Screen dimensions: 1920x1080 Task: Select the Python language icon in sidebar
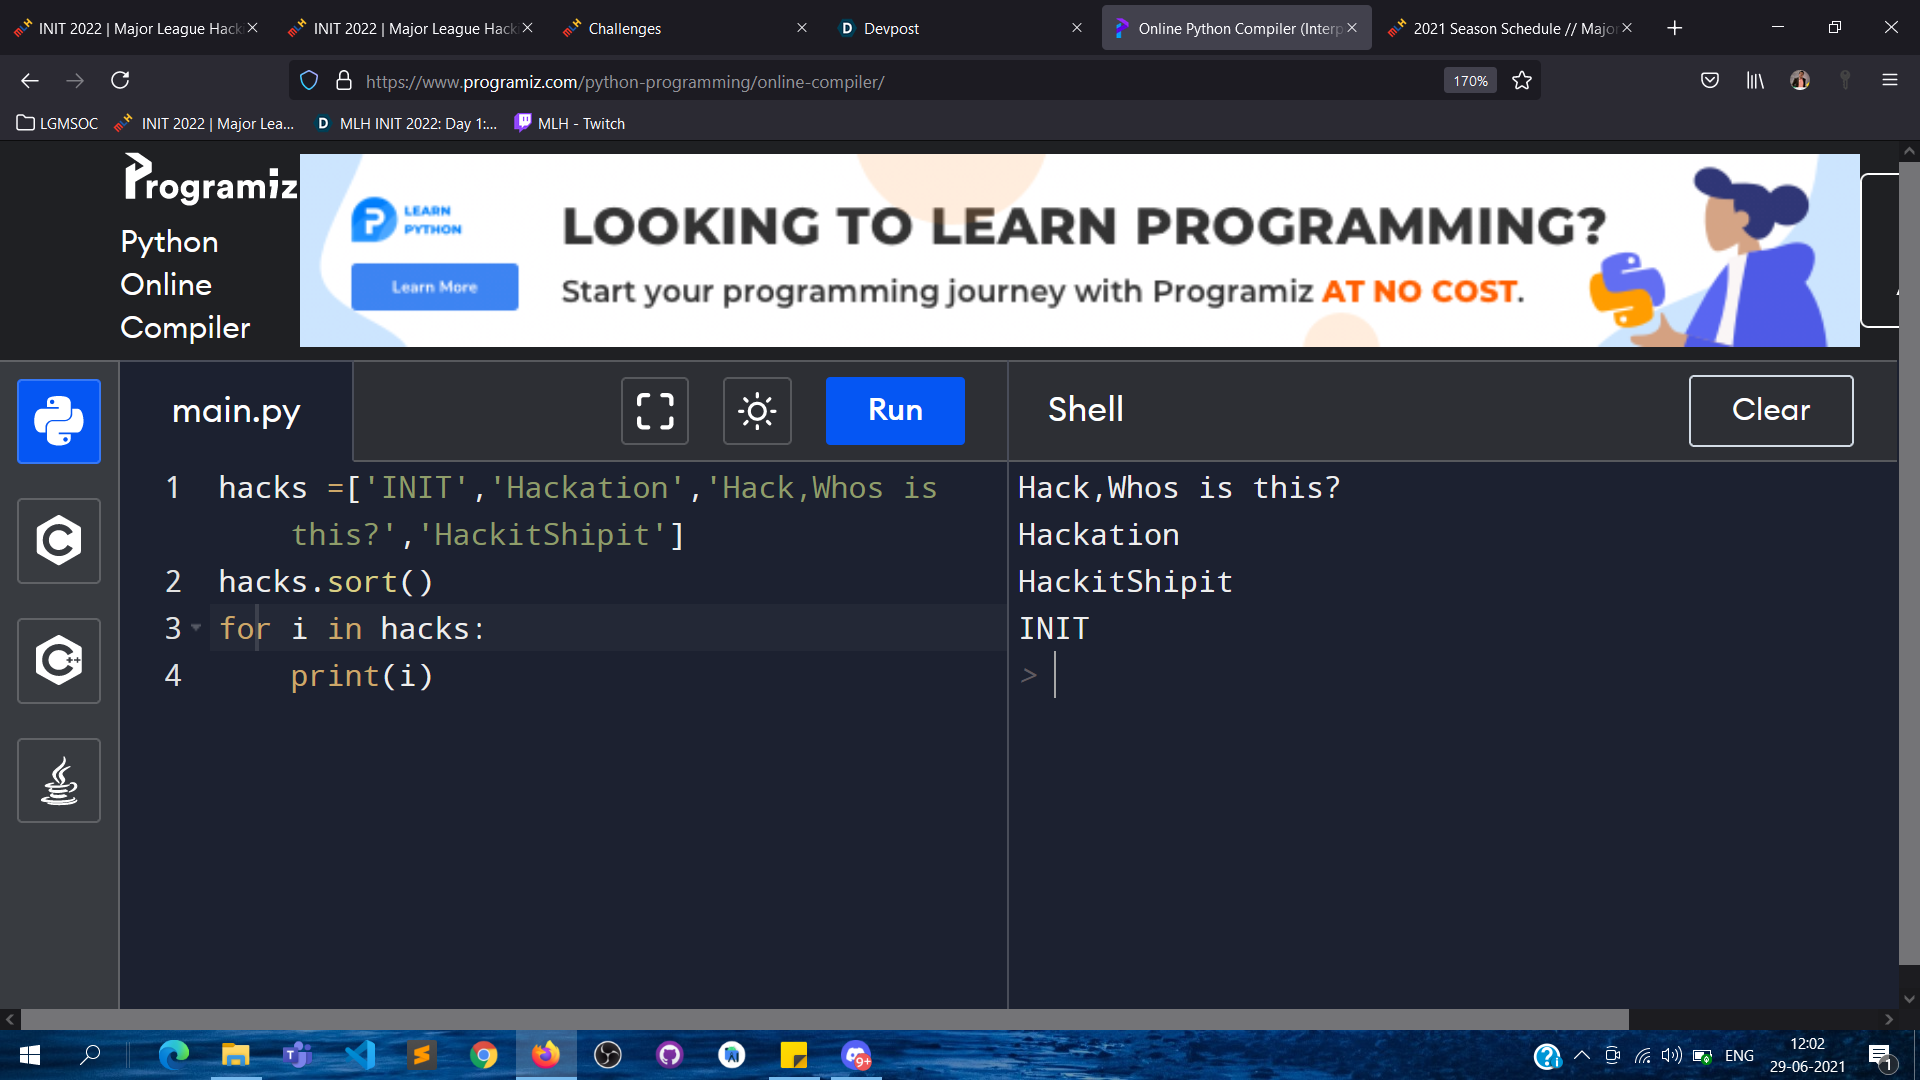[x=59, y=421]
